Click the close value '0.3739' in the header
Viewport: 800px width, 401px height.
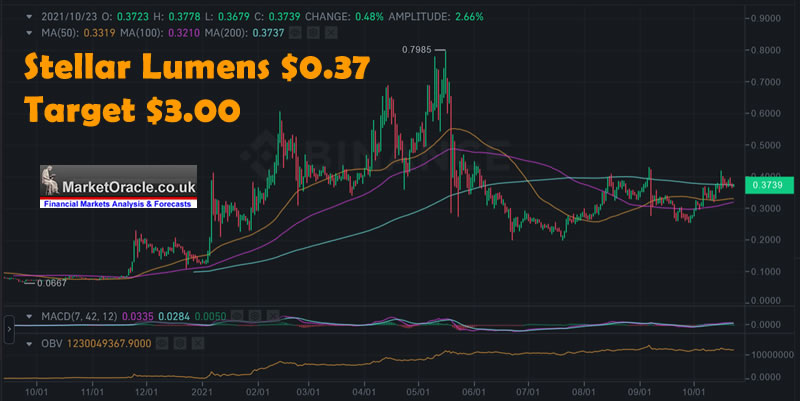coord(284,17)
